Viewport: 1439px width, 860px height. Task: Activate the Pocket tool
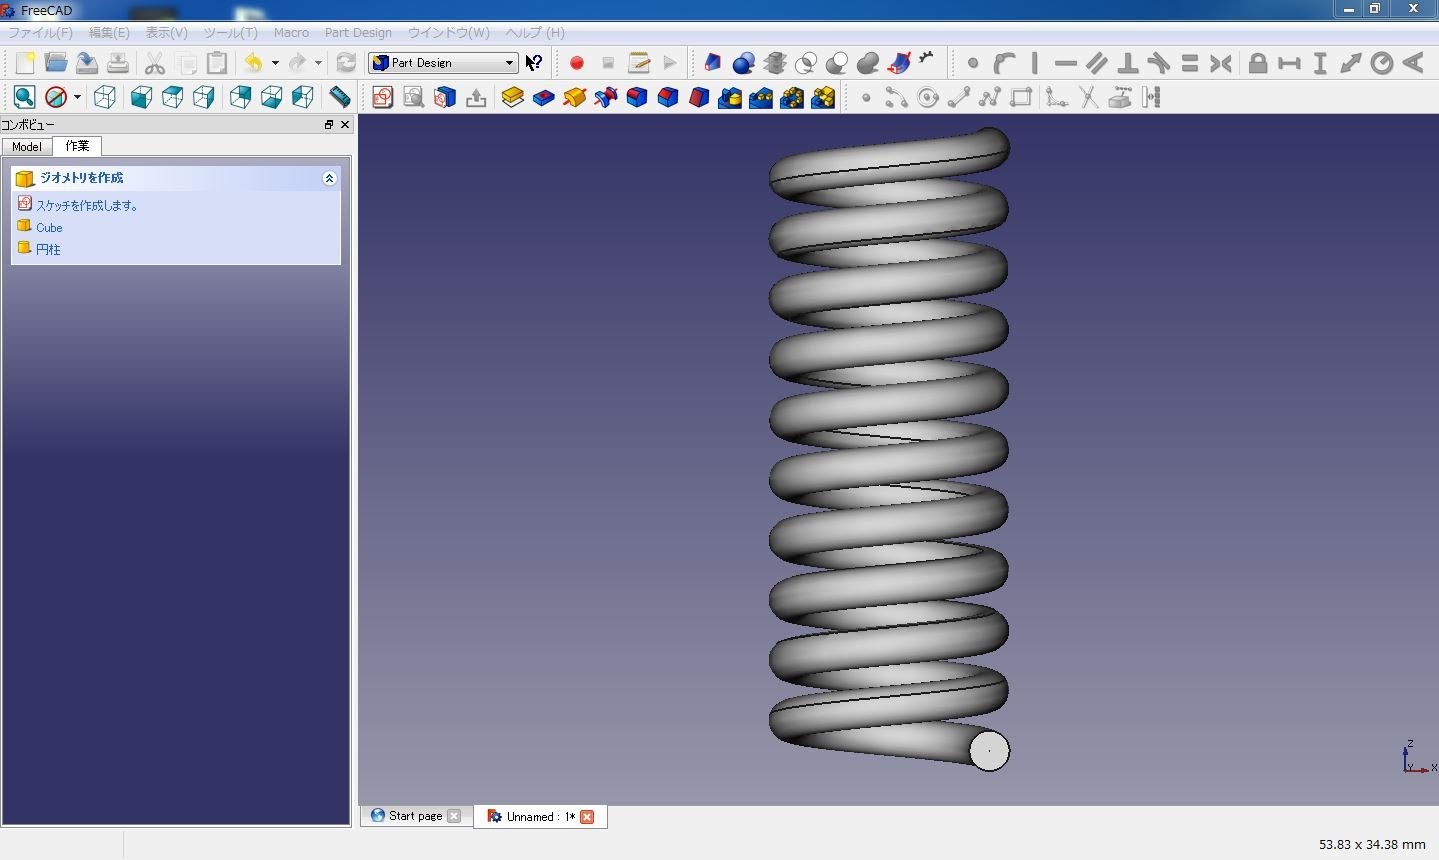point(544,97)
